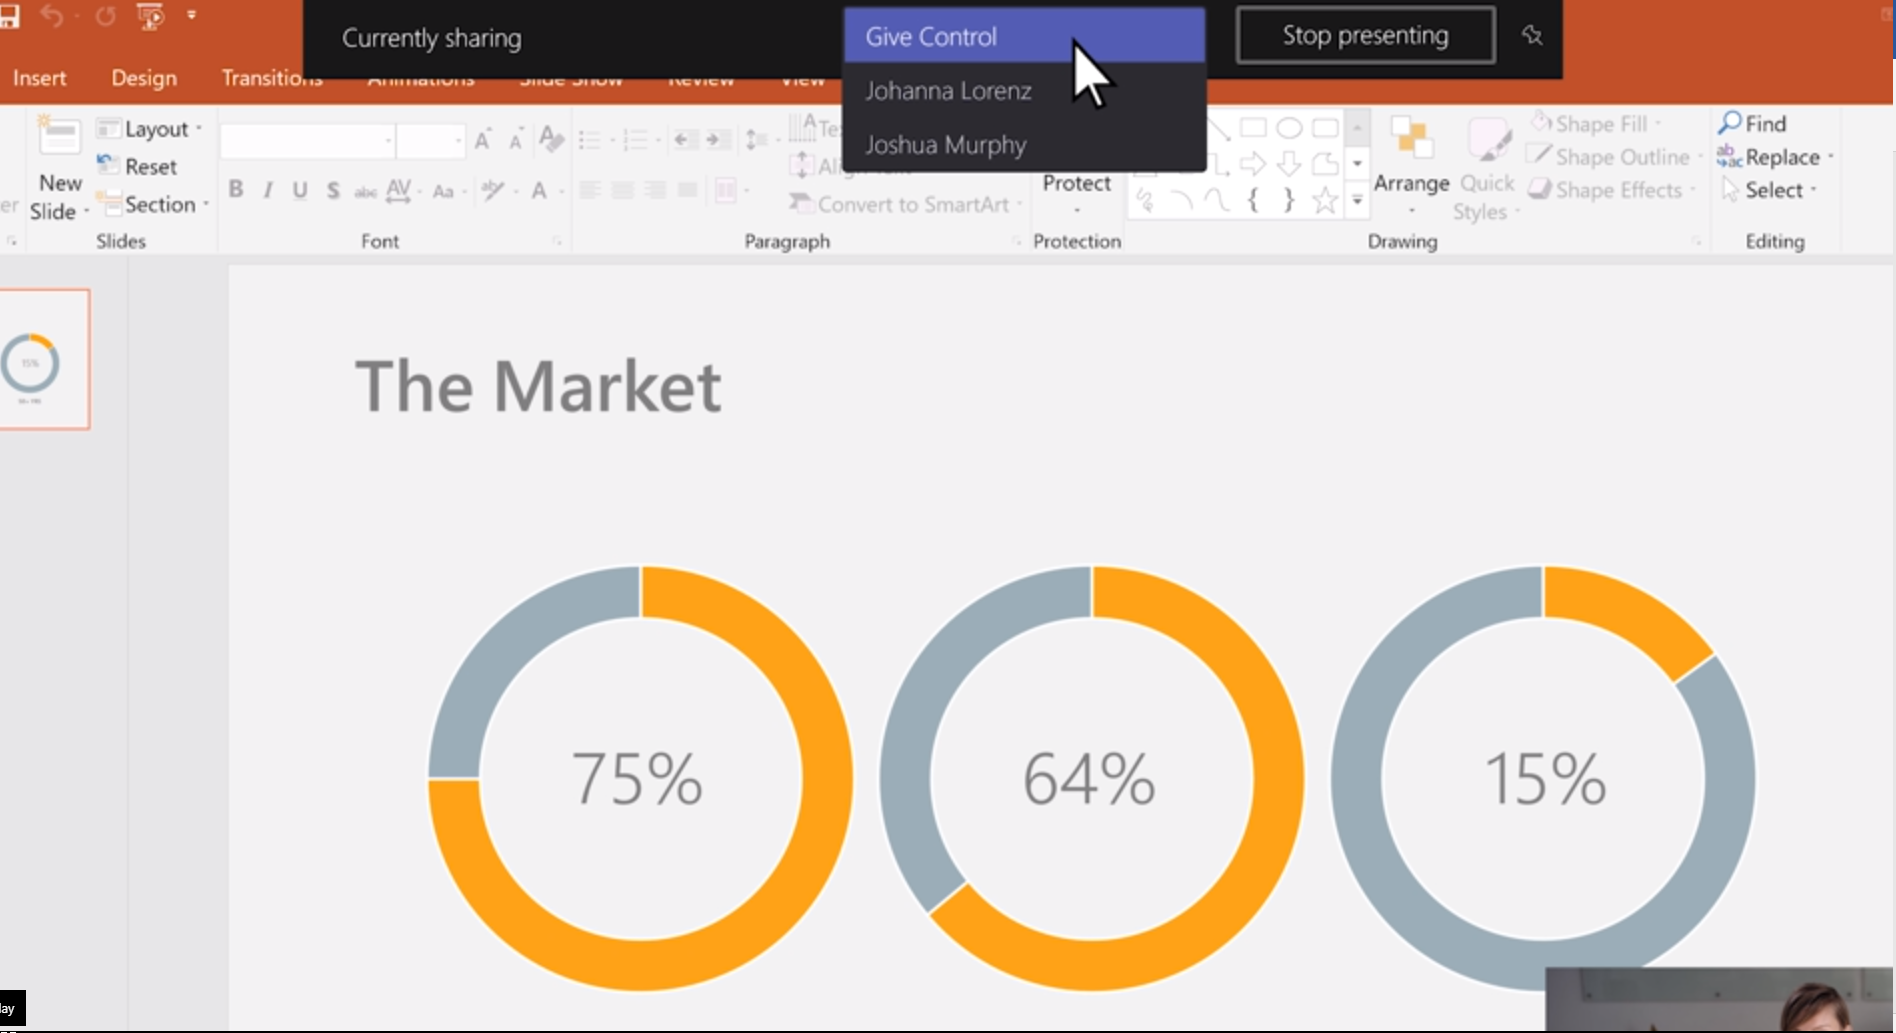1896x1033 pixels.
Task: Click the Reset slide icon
Action: click(107, 166)
